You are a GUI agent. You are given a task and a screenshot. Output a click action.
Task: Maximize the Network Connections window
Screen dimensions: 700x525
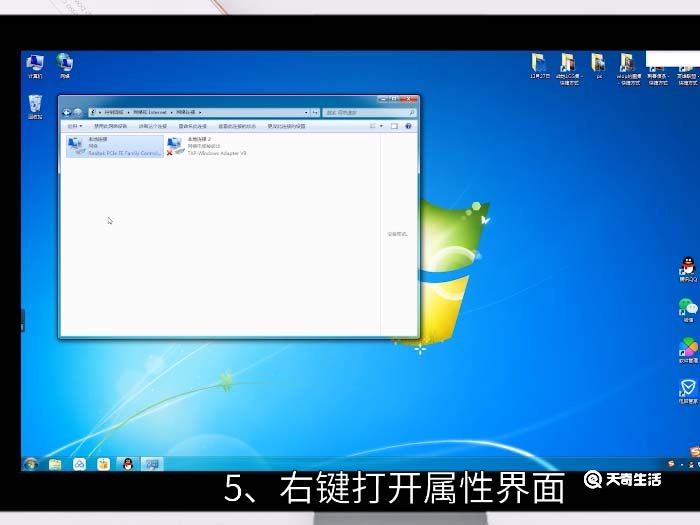(394, 99)
